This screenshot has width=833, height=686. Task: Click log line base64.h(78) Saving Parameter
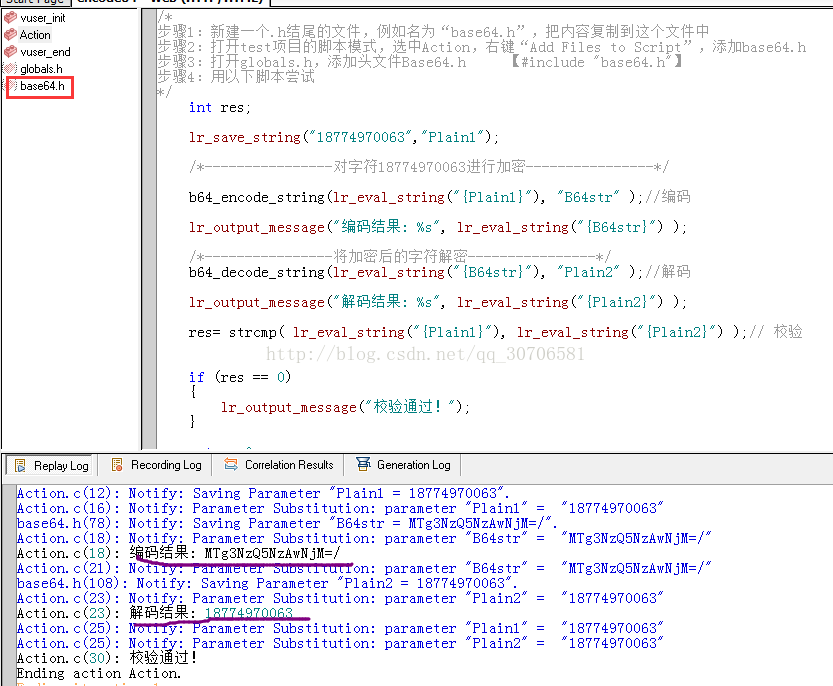287,524
